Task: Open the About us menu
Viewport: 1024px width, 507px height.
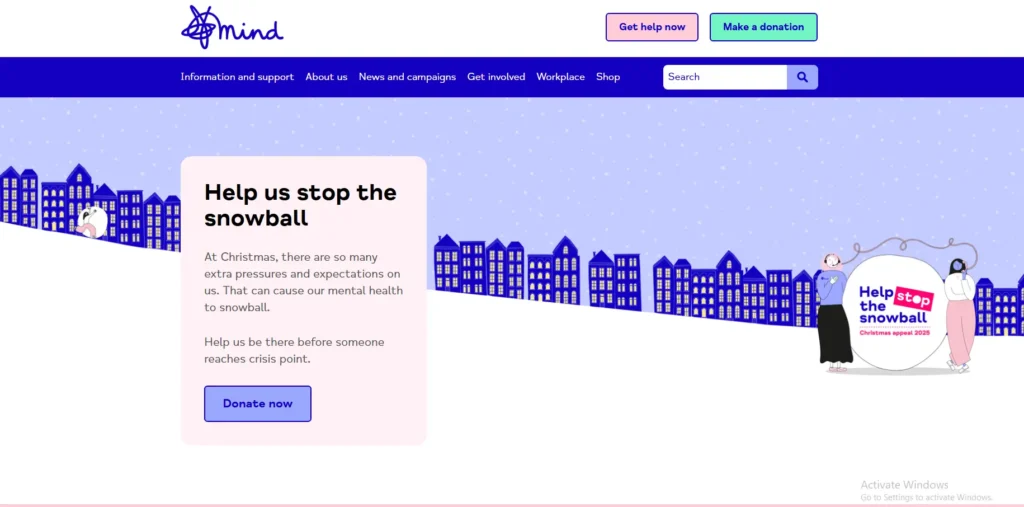Action: pyautogui.click(x=327, y=77)
